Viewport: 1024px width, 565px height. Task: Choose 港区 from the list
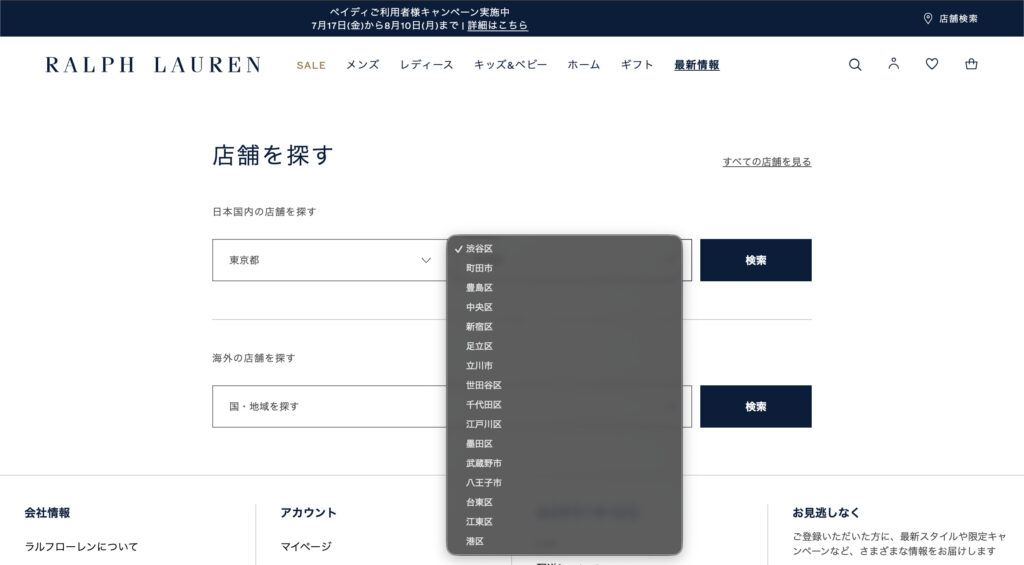click(x=564, y=541)
